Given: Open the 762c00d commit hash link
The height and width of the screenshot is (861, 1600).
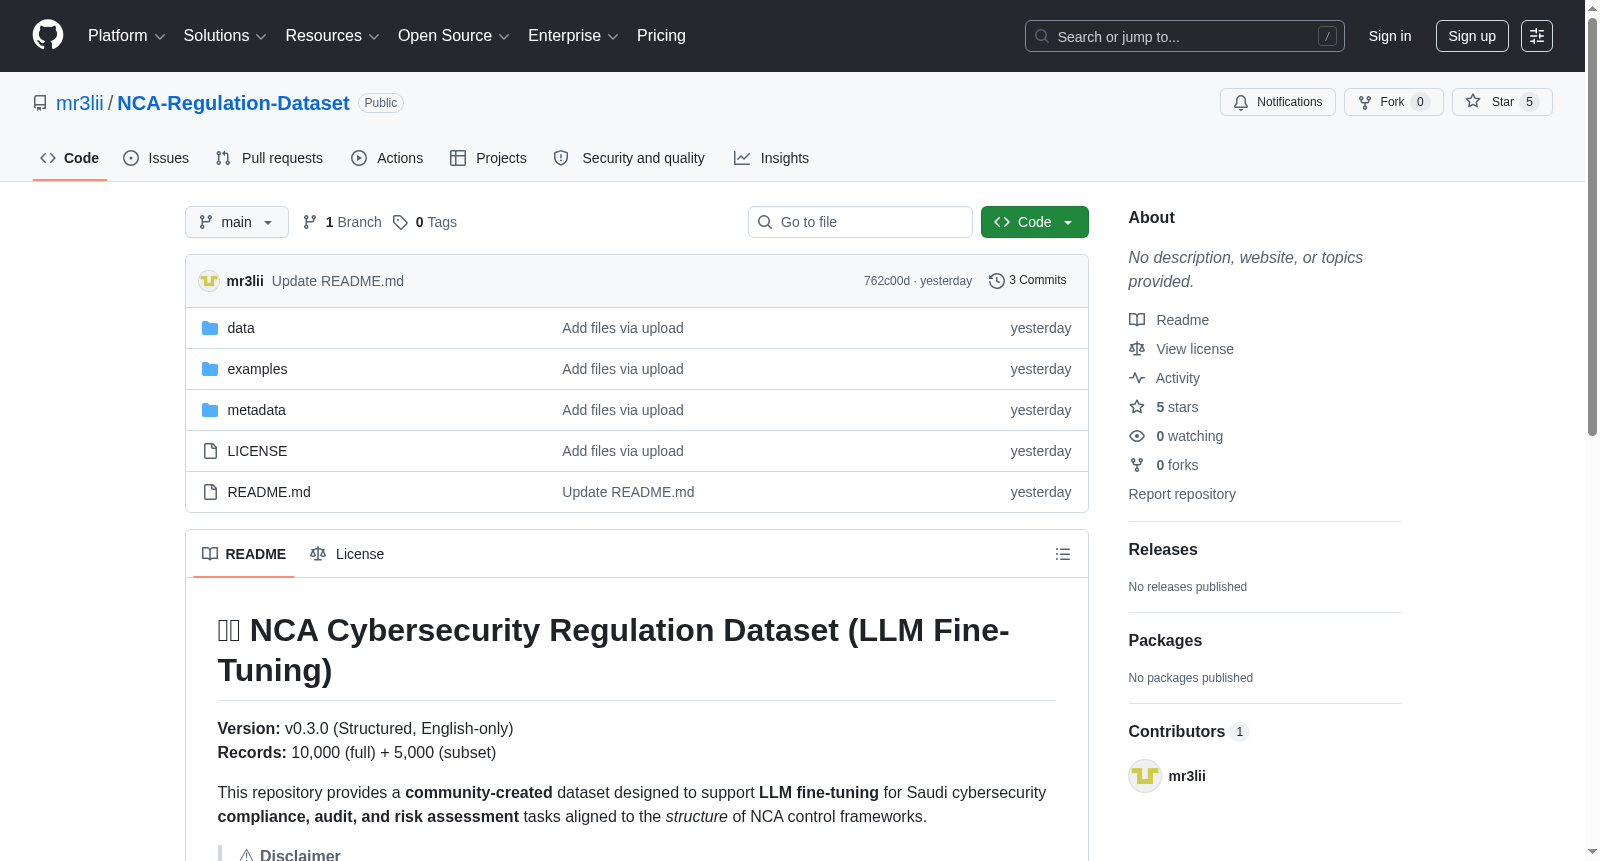Looking at the screenshot, I should coord(887,281).
